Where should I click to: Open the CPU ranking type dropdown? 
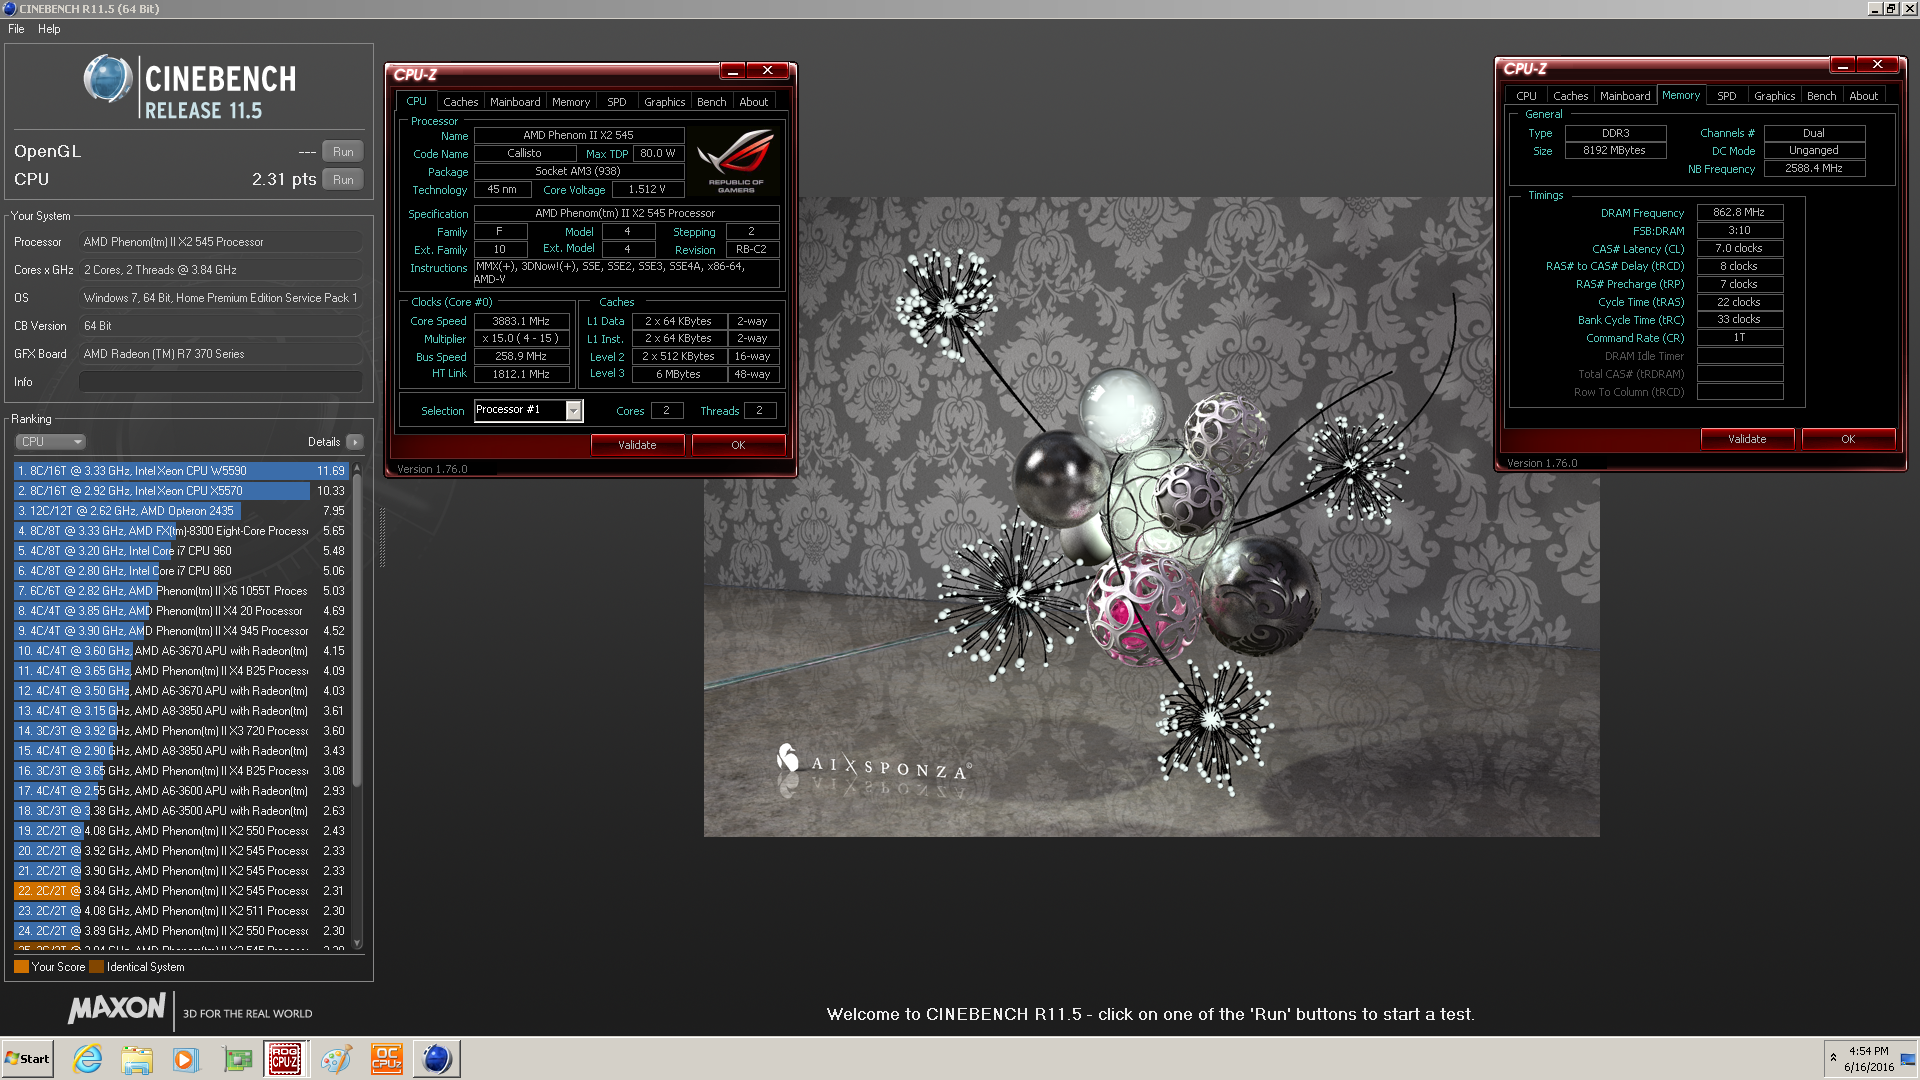pos(50,442)
